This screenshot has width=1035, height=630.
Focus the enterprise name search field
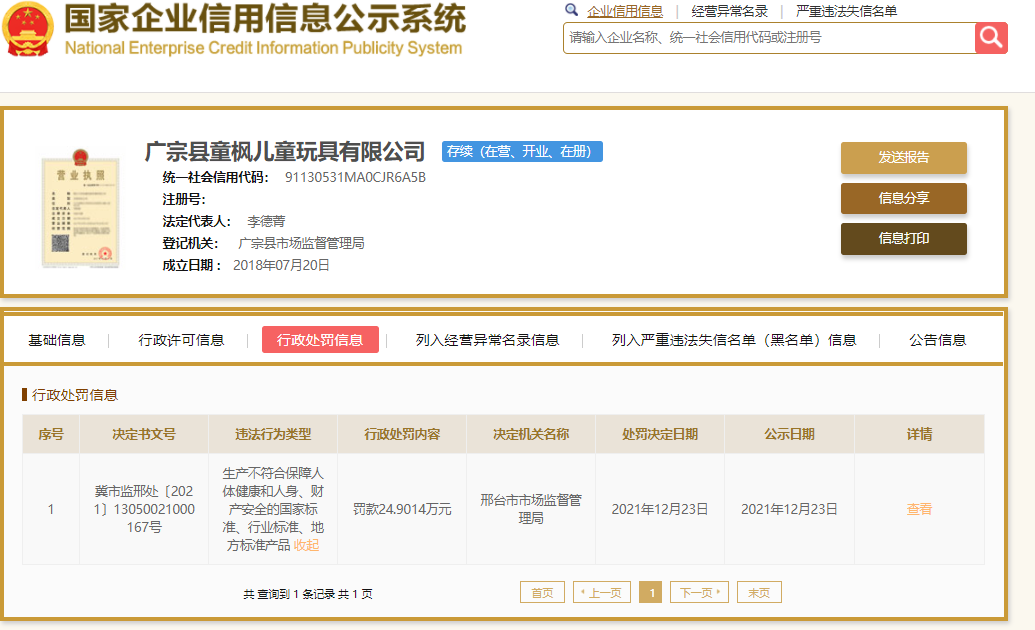point(769,38)
